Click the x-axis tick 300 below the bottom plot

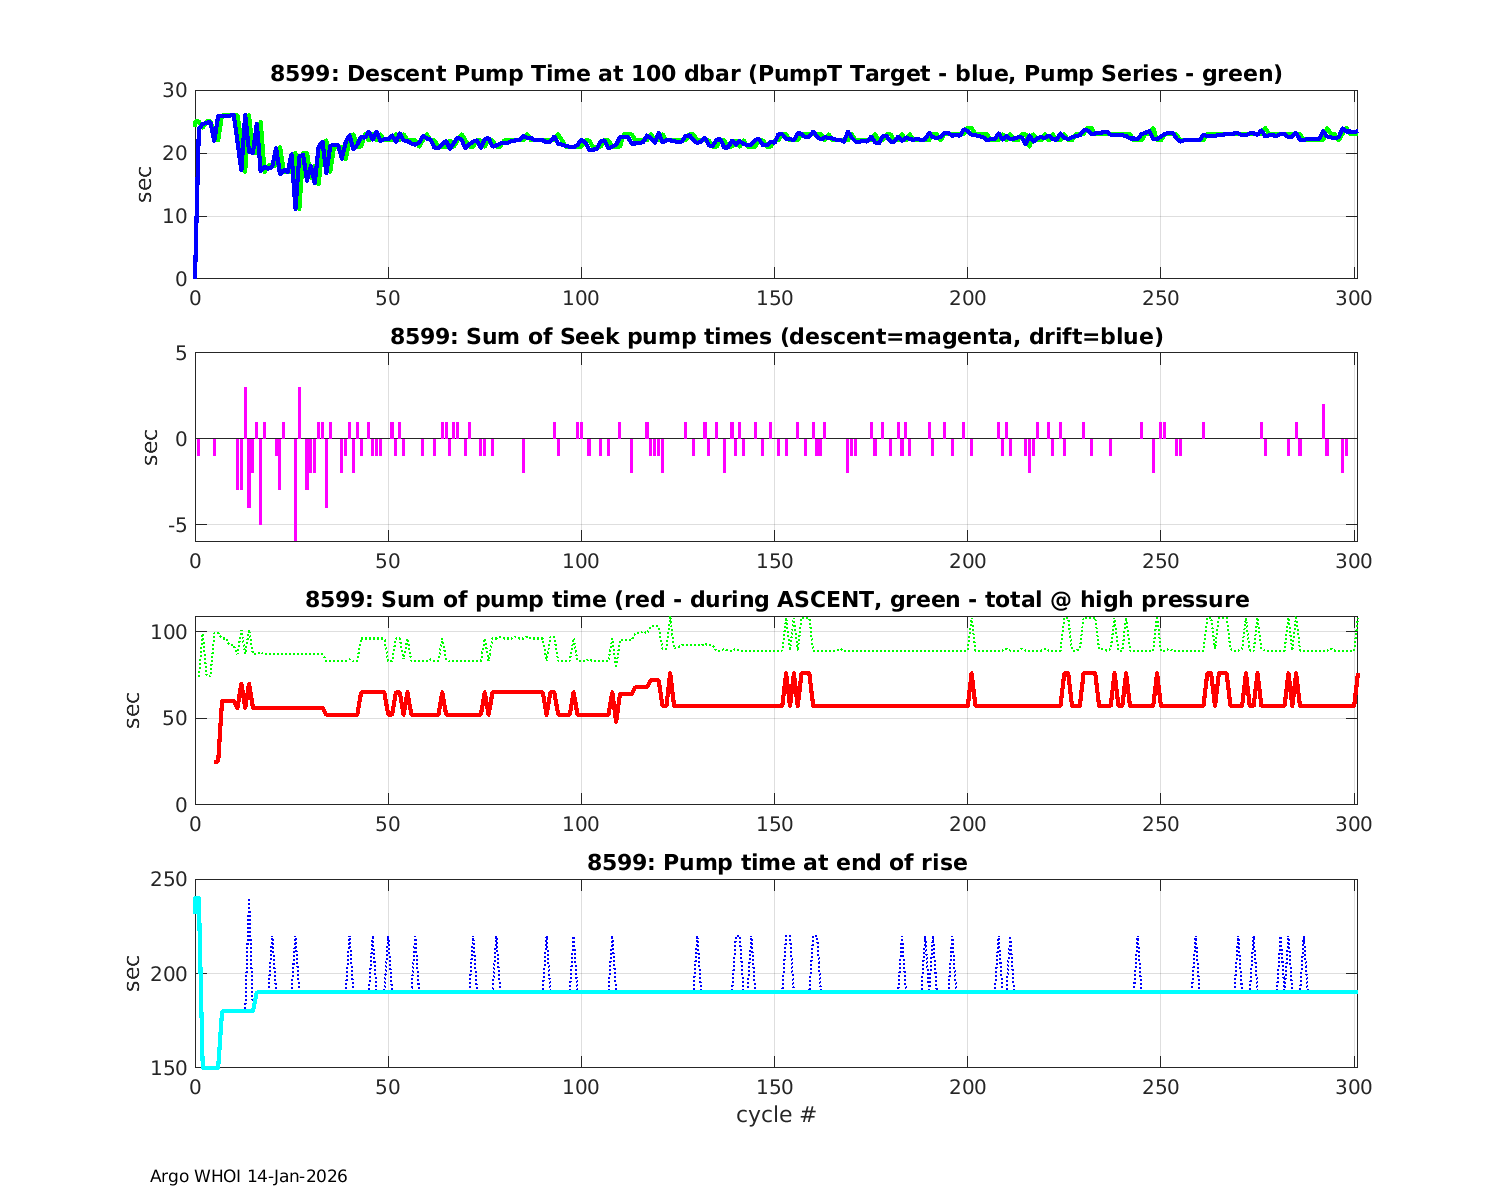(x=1354, y=1087)
